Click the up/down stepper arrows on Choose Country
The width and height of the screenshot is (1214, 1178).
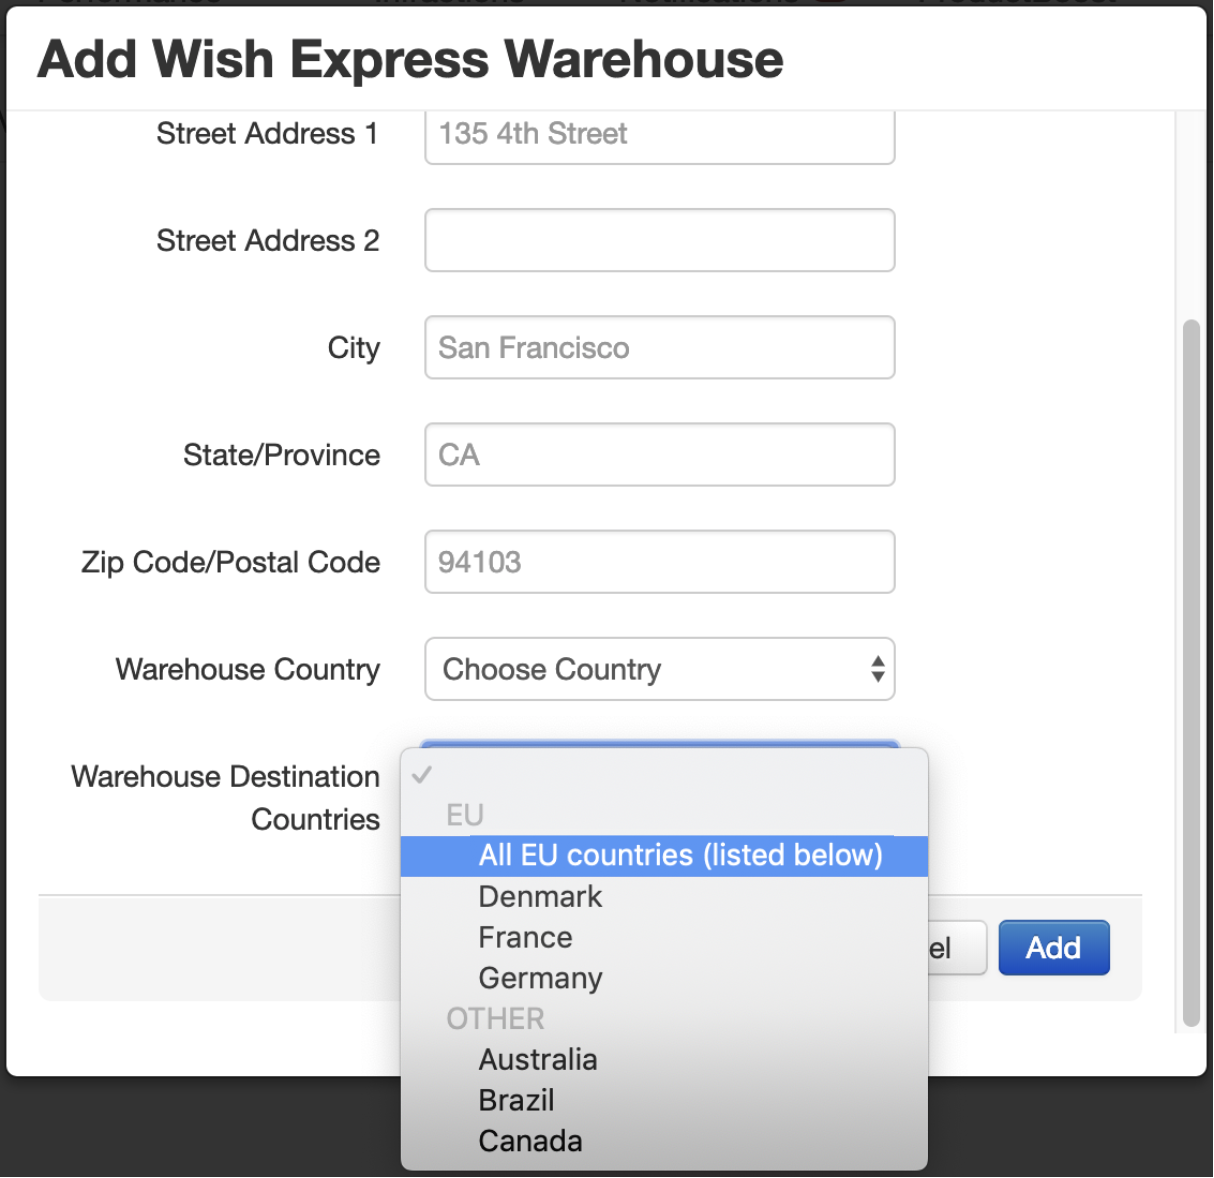877,669
